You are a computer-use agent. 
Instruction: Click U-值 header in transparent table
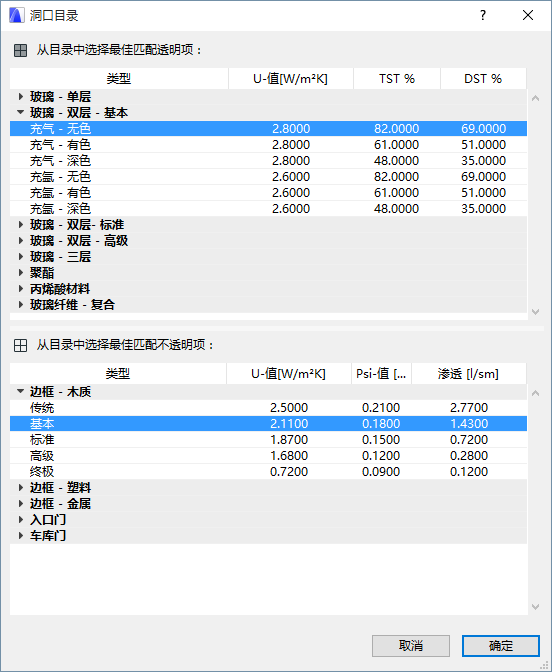(291, 79)
